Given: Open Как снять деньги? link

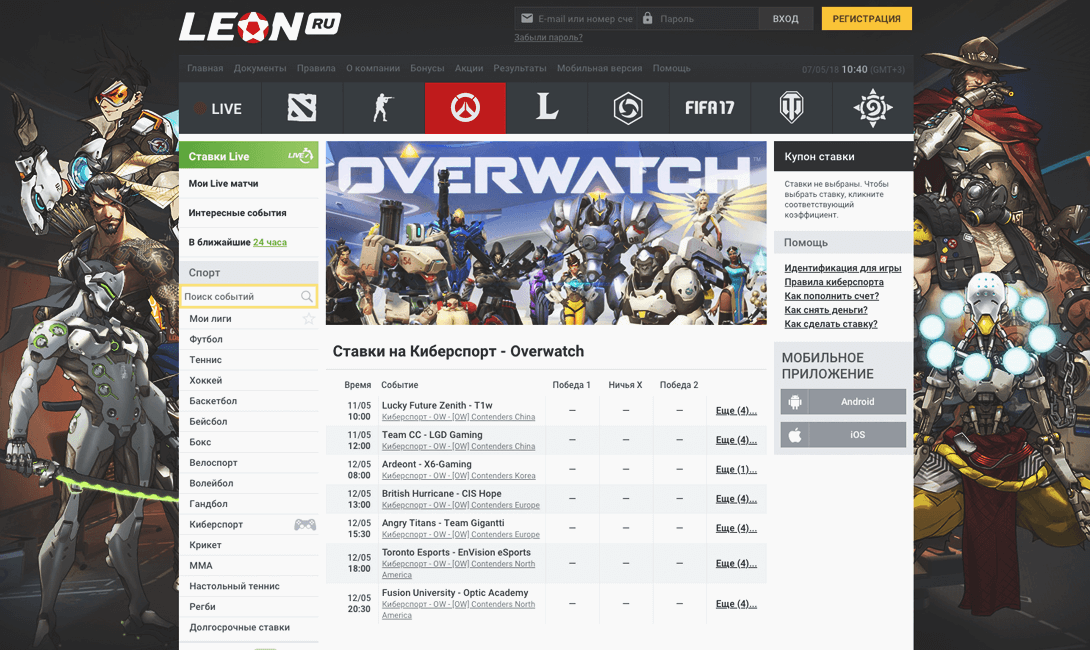Looking at the screenshot, I should click(826, 310).
